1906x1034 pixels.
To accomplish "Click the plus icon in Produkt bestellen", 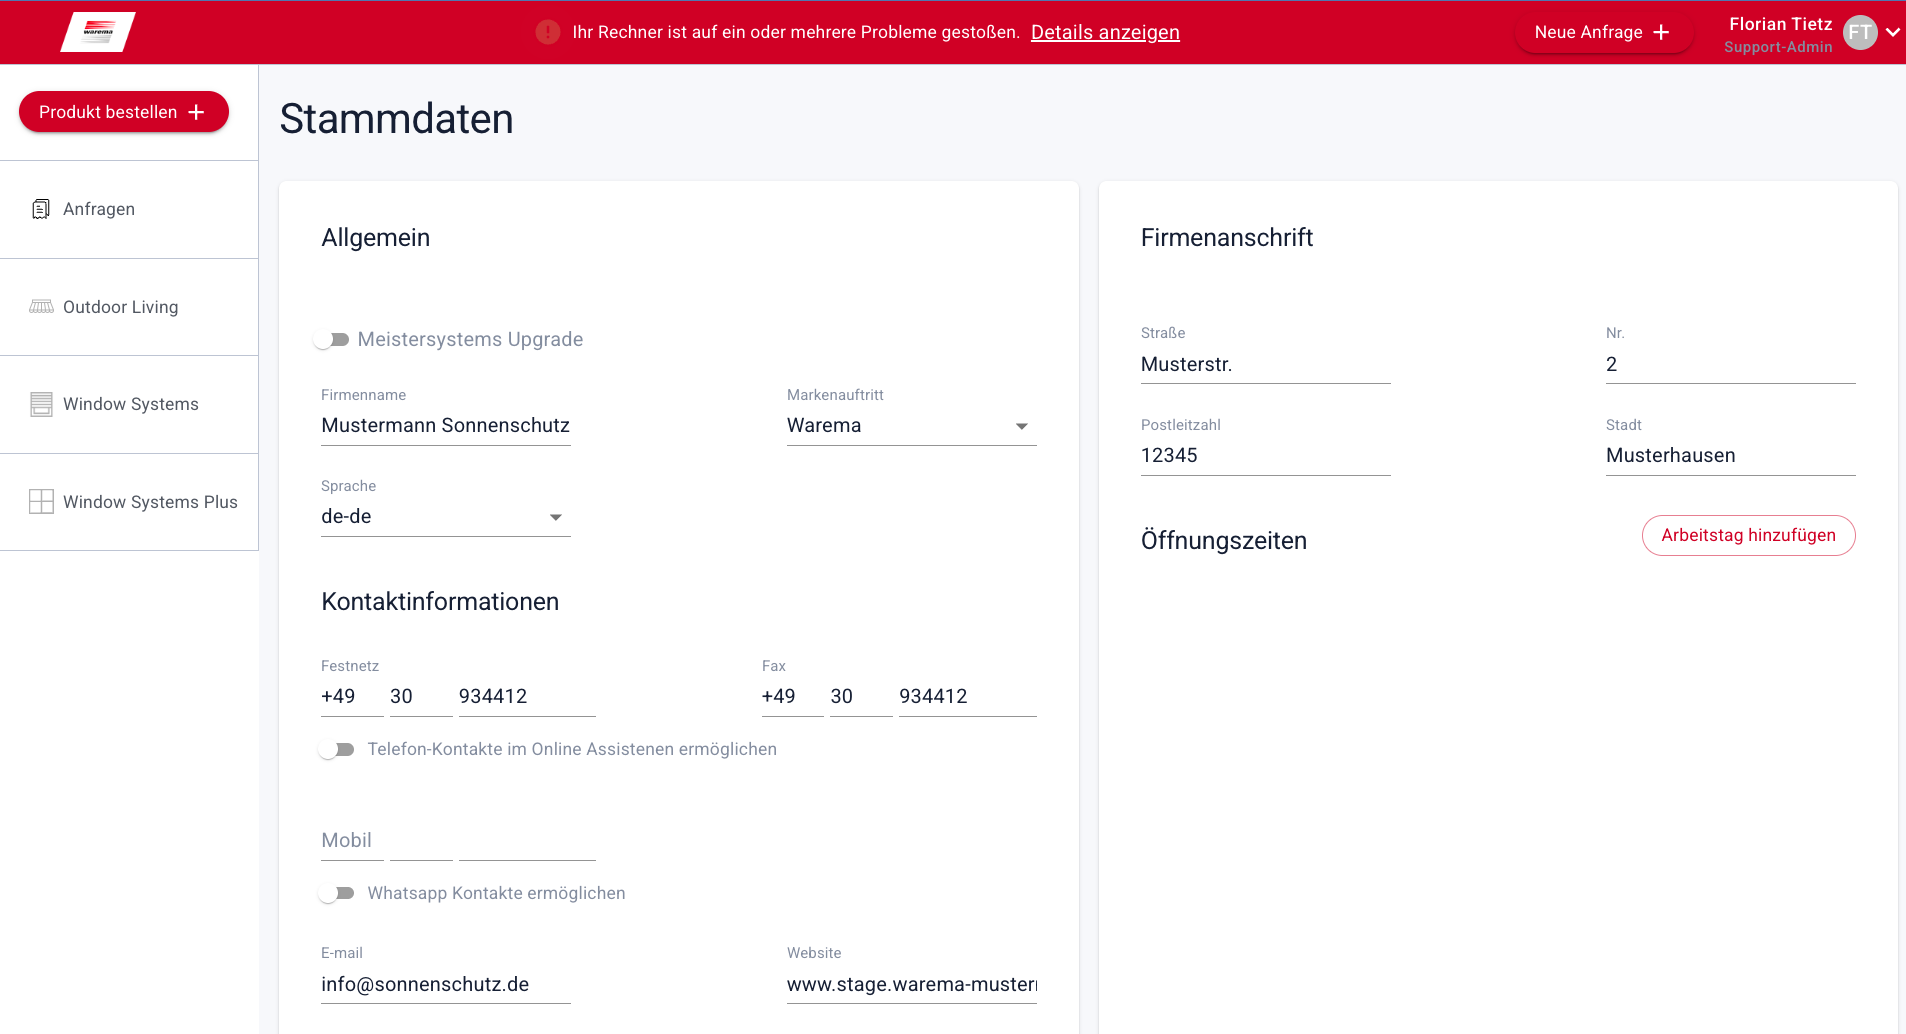I will coord(197,112).
